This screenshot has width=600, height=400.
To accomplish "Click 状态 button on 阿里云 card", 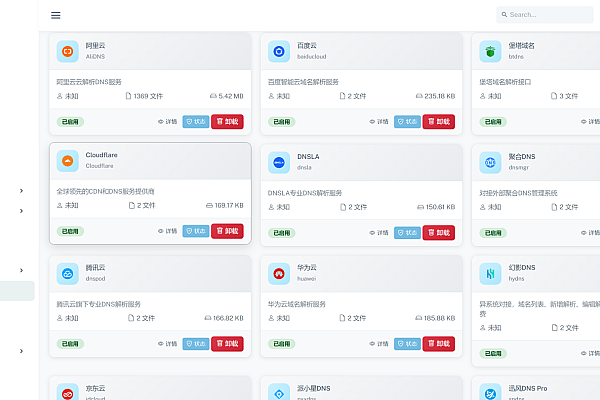I will point(196,122).
